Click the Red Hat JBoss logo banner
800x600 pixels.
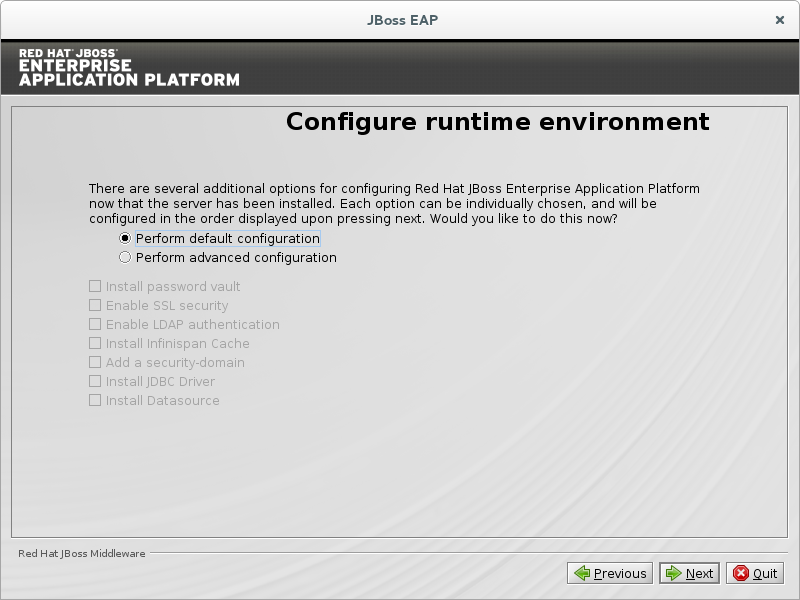129,67
